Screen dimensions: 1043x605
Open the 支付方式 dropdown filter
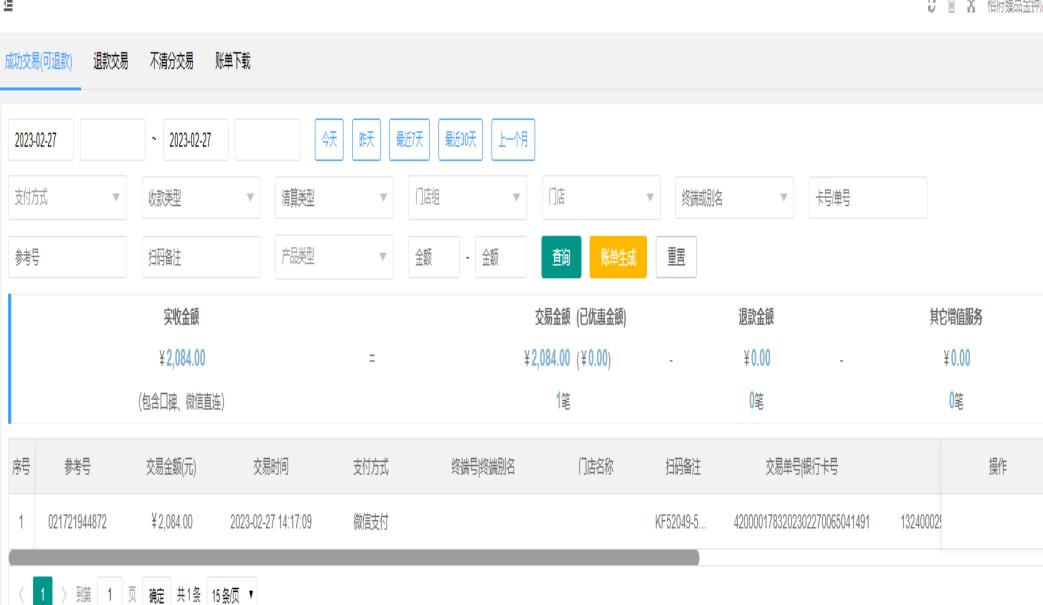67,198
